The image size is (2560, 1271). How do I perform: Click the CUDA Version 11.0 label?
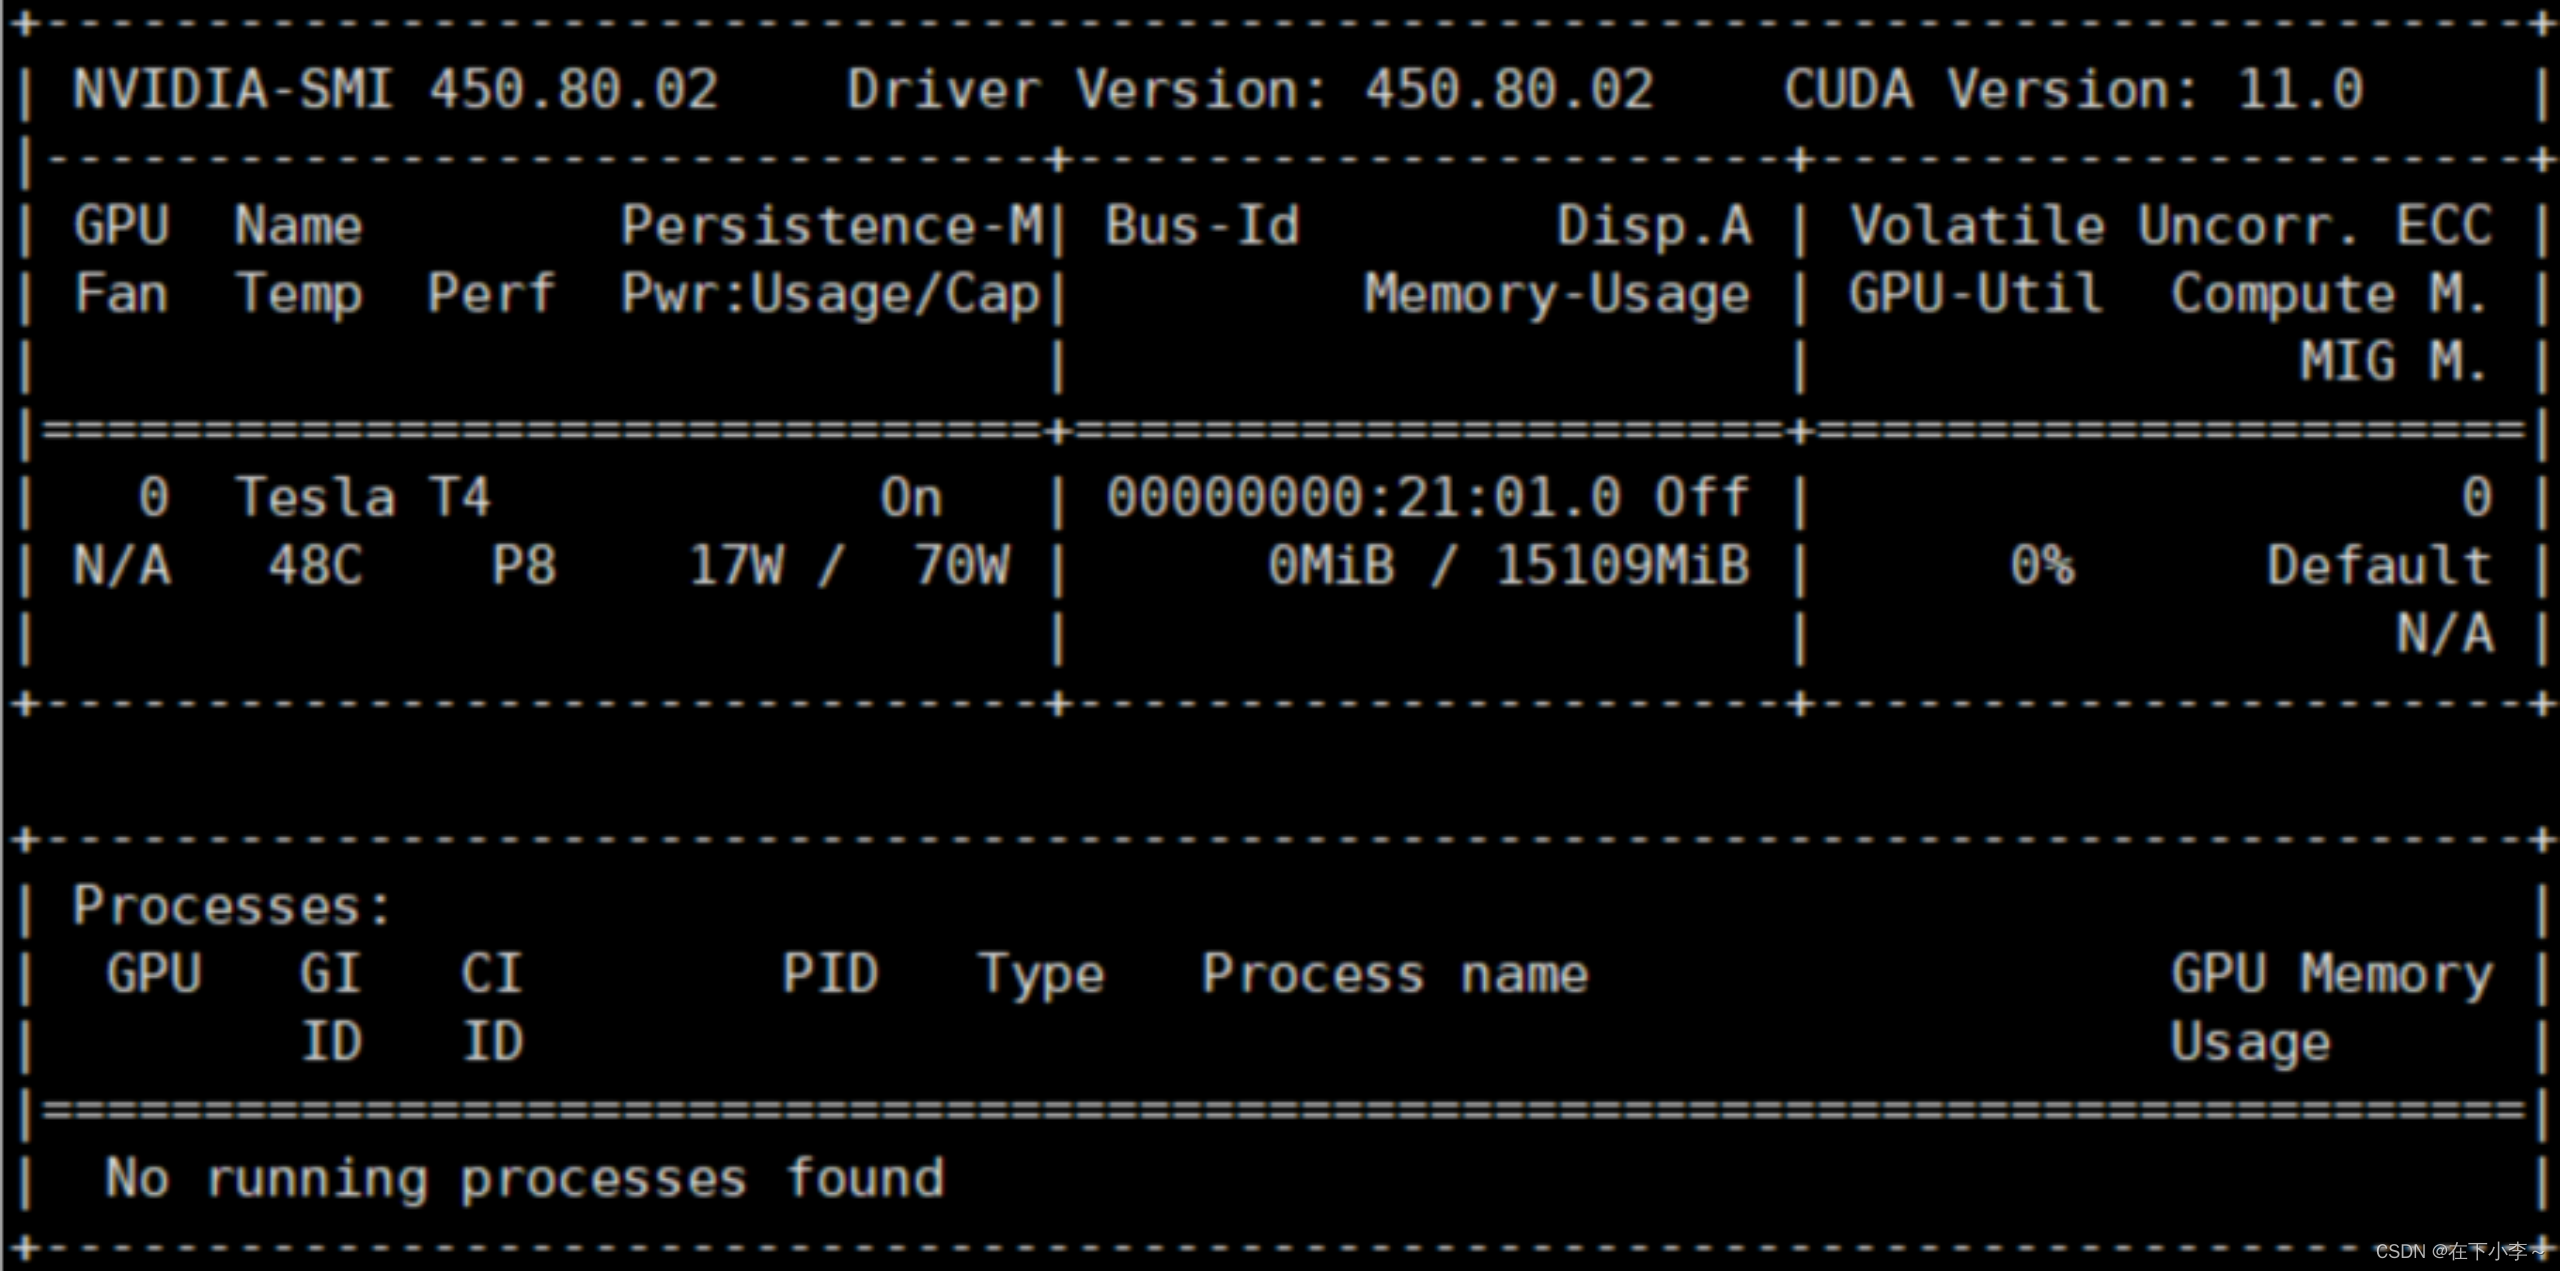pos(2073,90)
